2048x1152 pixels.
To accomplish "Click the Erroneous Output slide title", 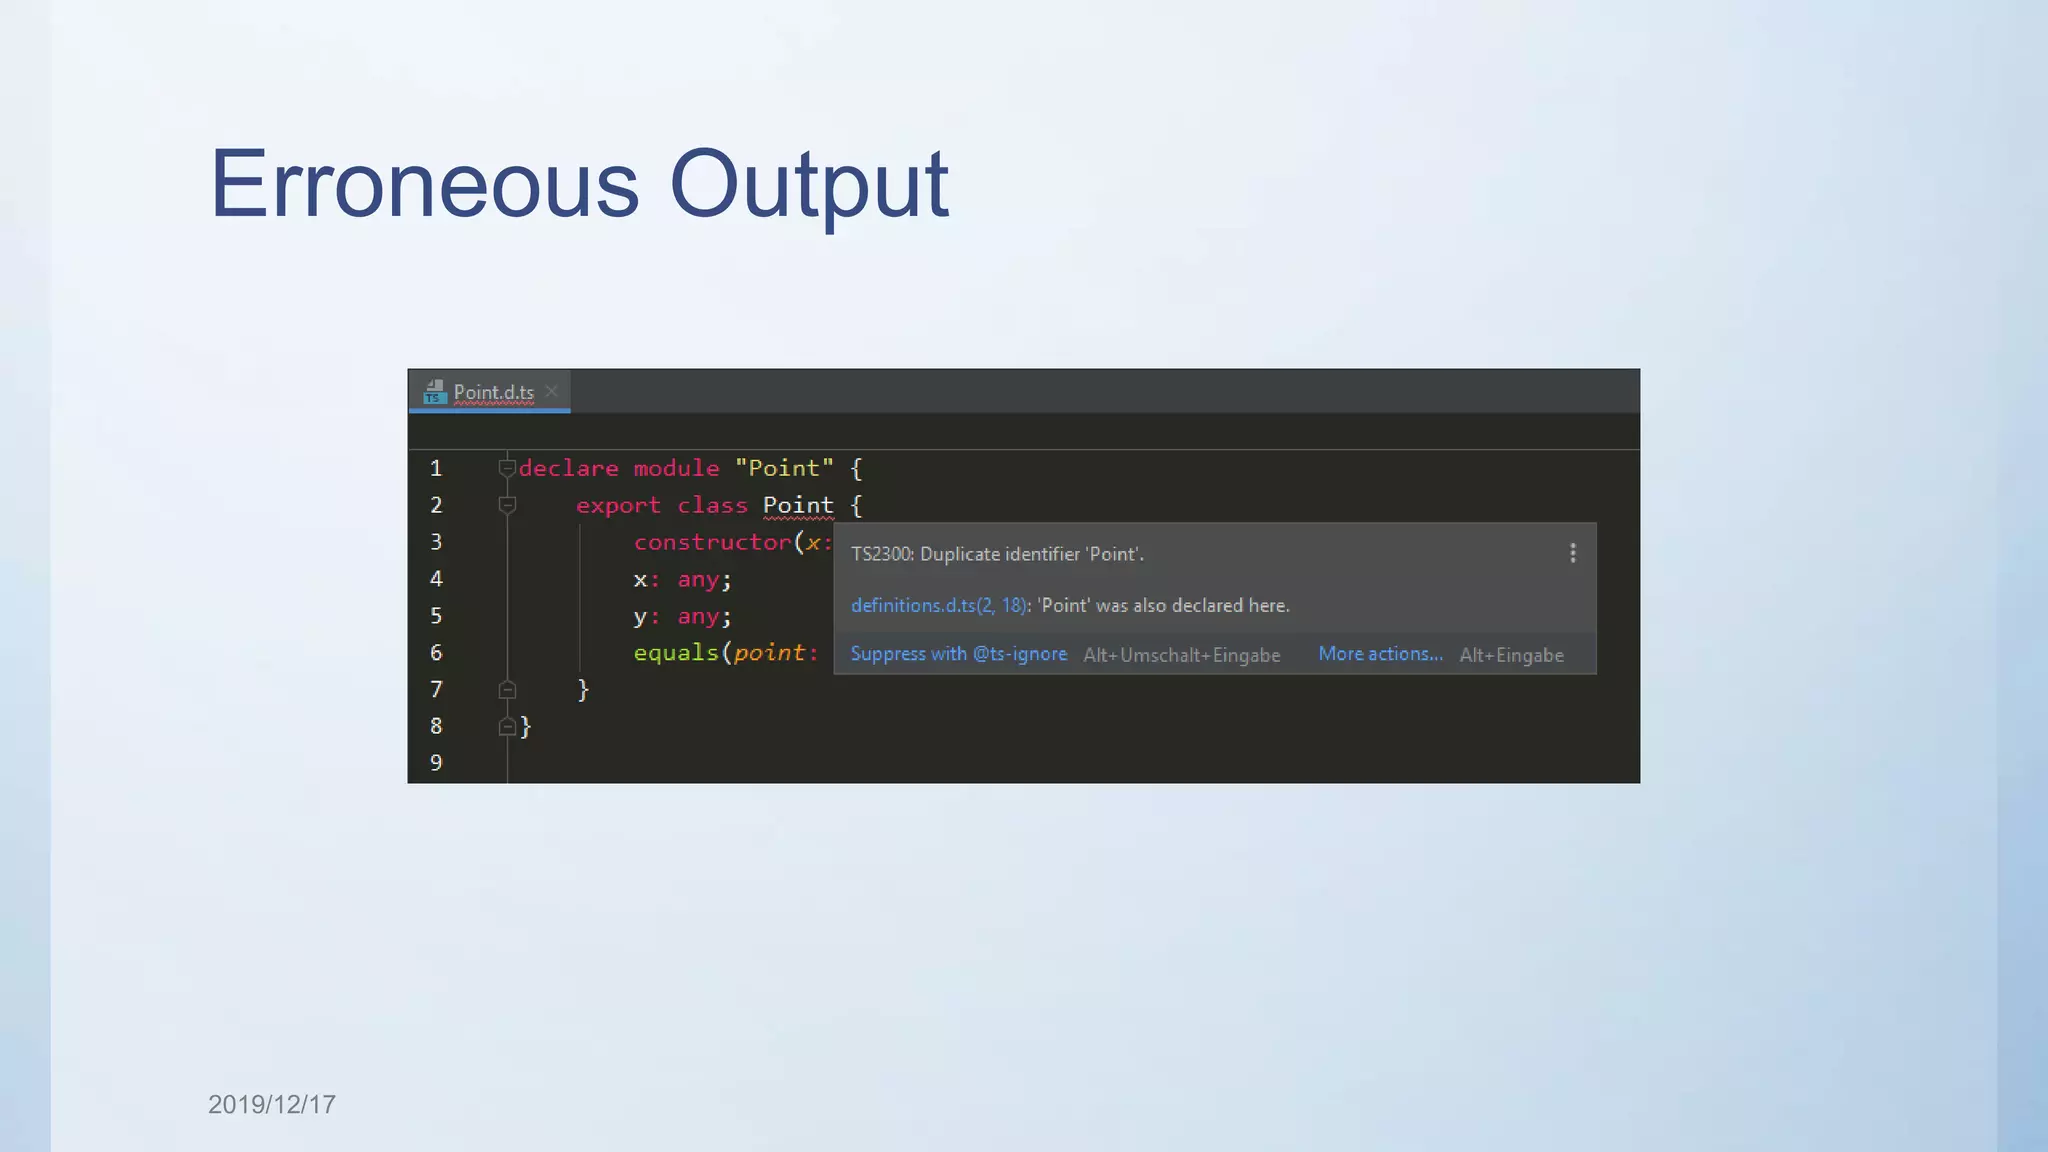I will tap(579, 184).
